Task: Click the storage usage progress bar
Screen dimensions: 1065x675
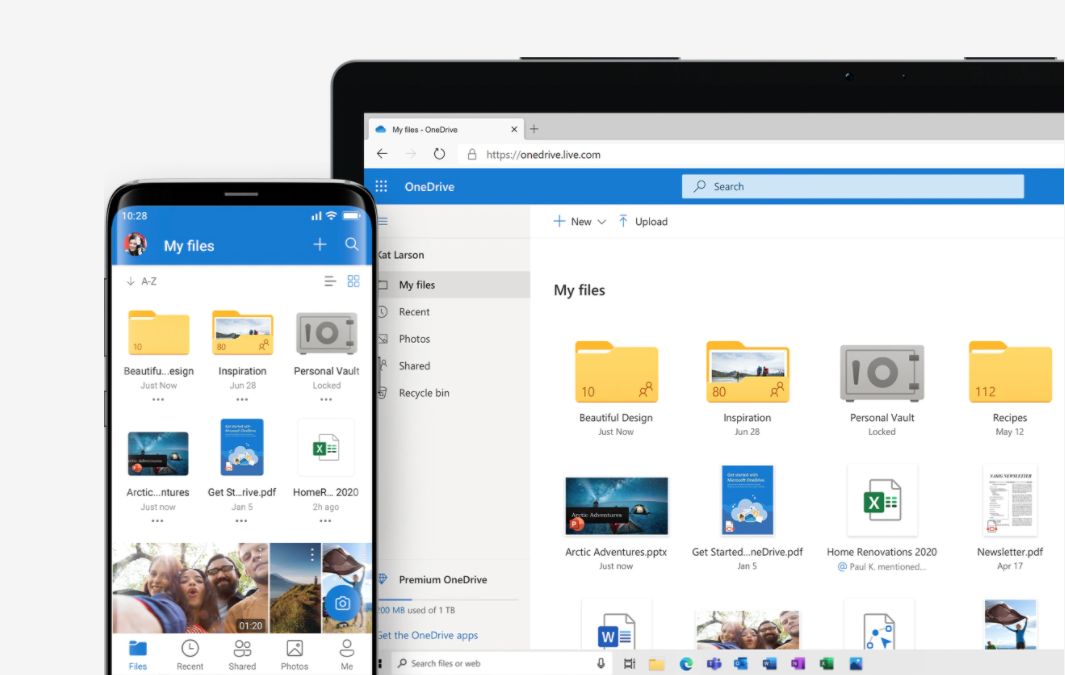Action: pyautogui.click(x=448, y=600)
